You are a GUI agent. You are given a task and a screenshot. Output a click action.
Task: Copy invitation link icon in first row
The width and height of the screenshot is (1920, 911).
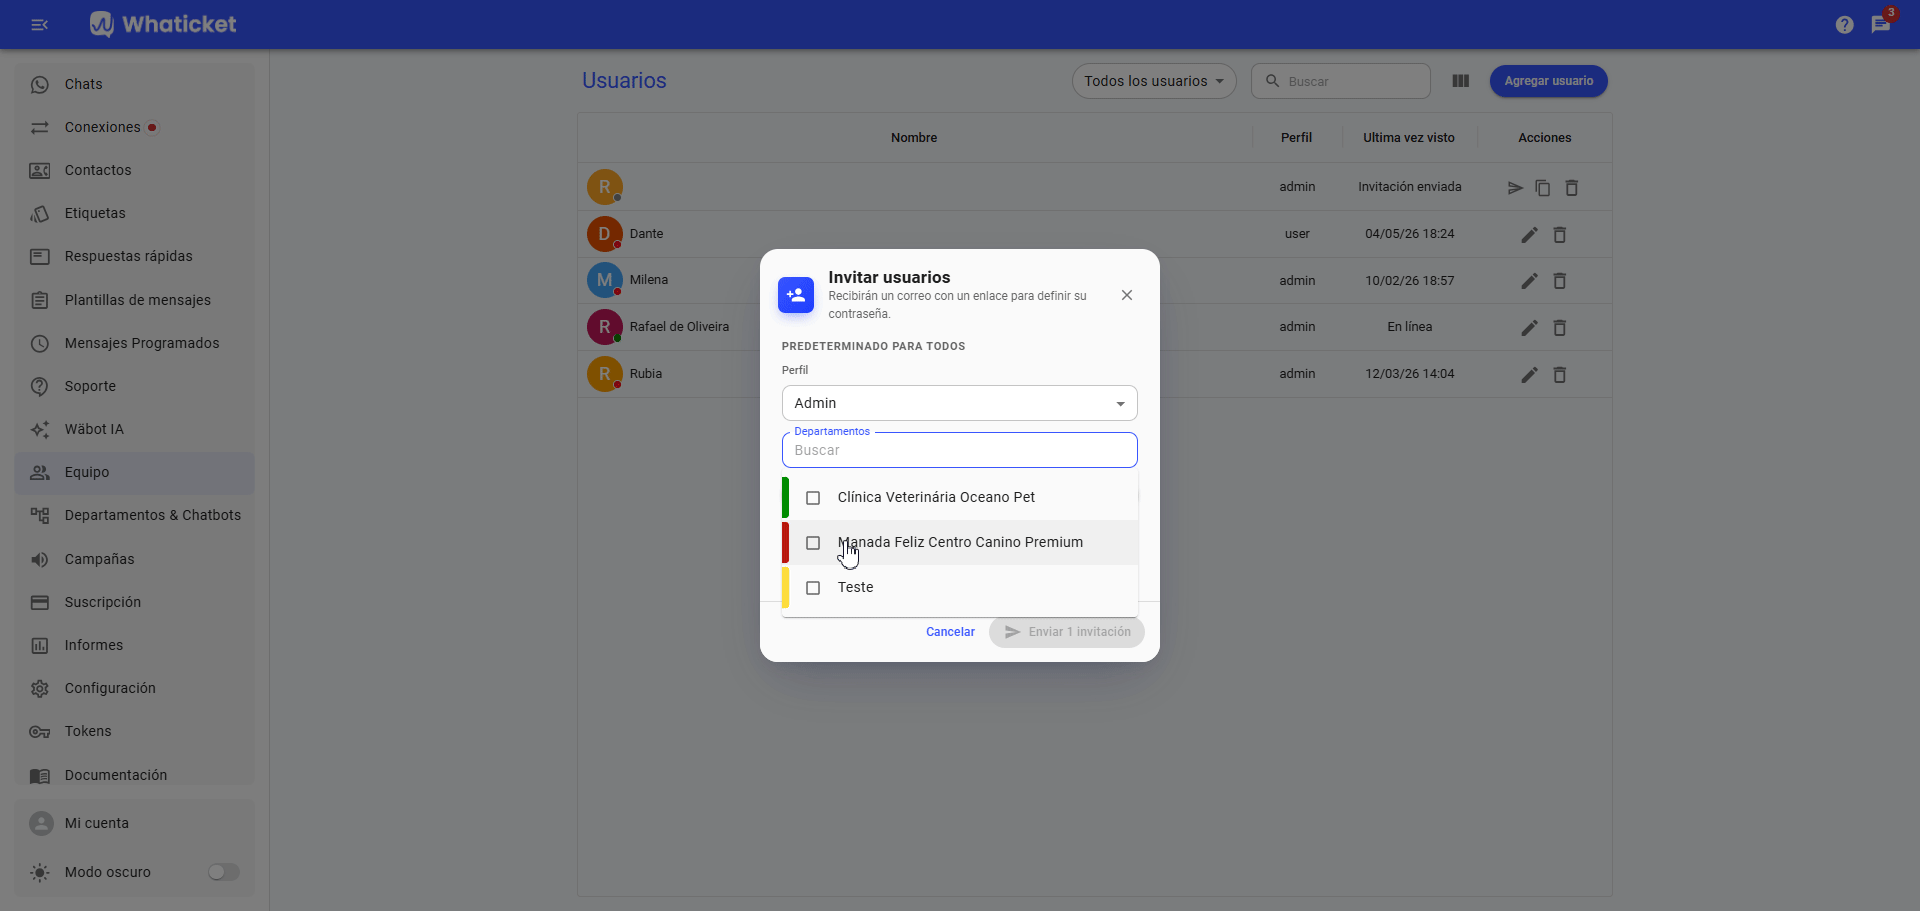[1543, 188]
